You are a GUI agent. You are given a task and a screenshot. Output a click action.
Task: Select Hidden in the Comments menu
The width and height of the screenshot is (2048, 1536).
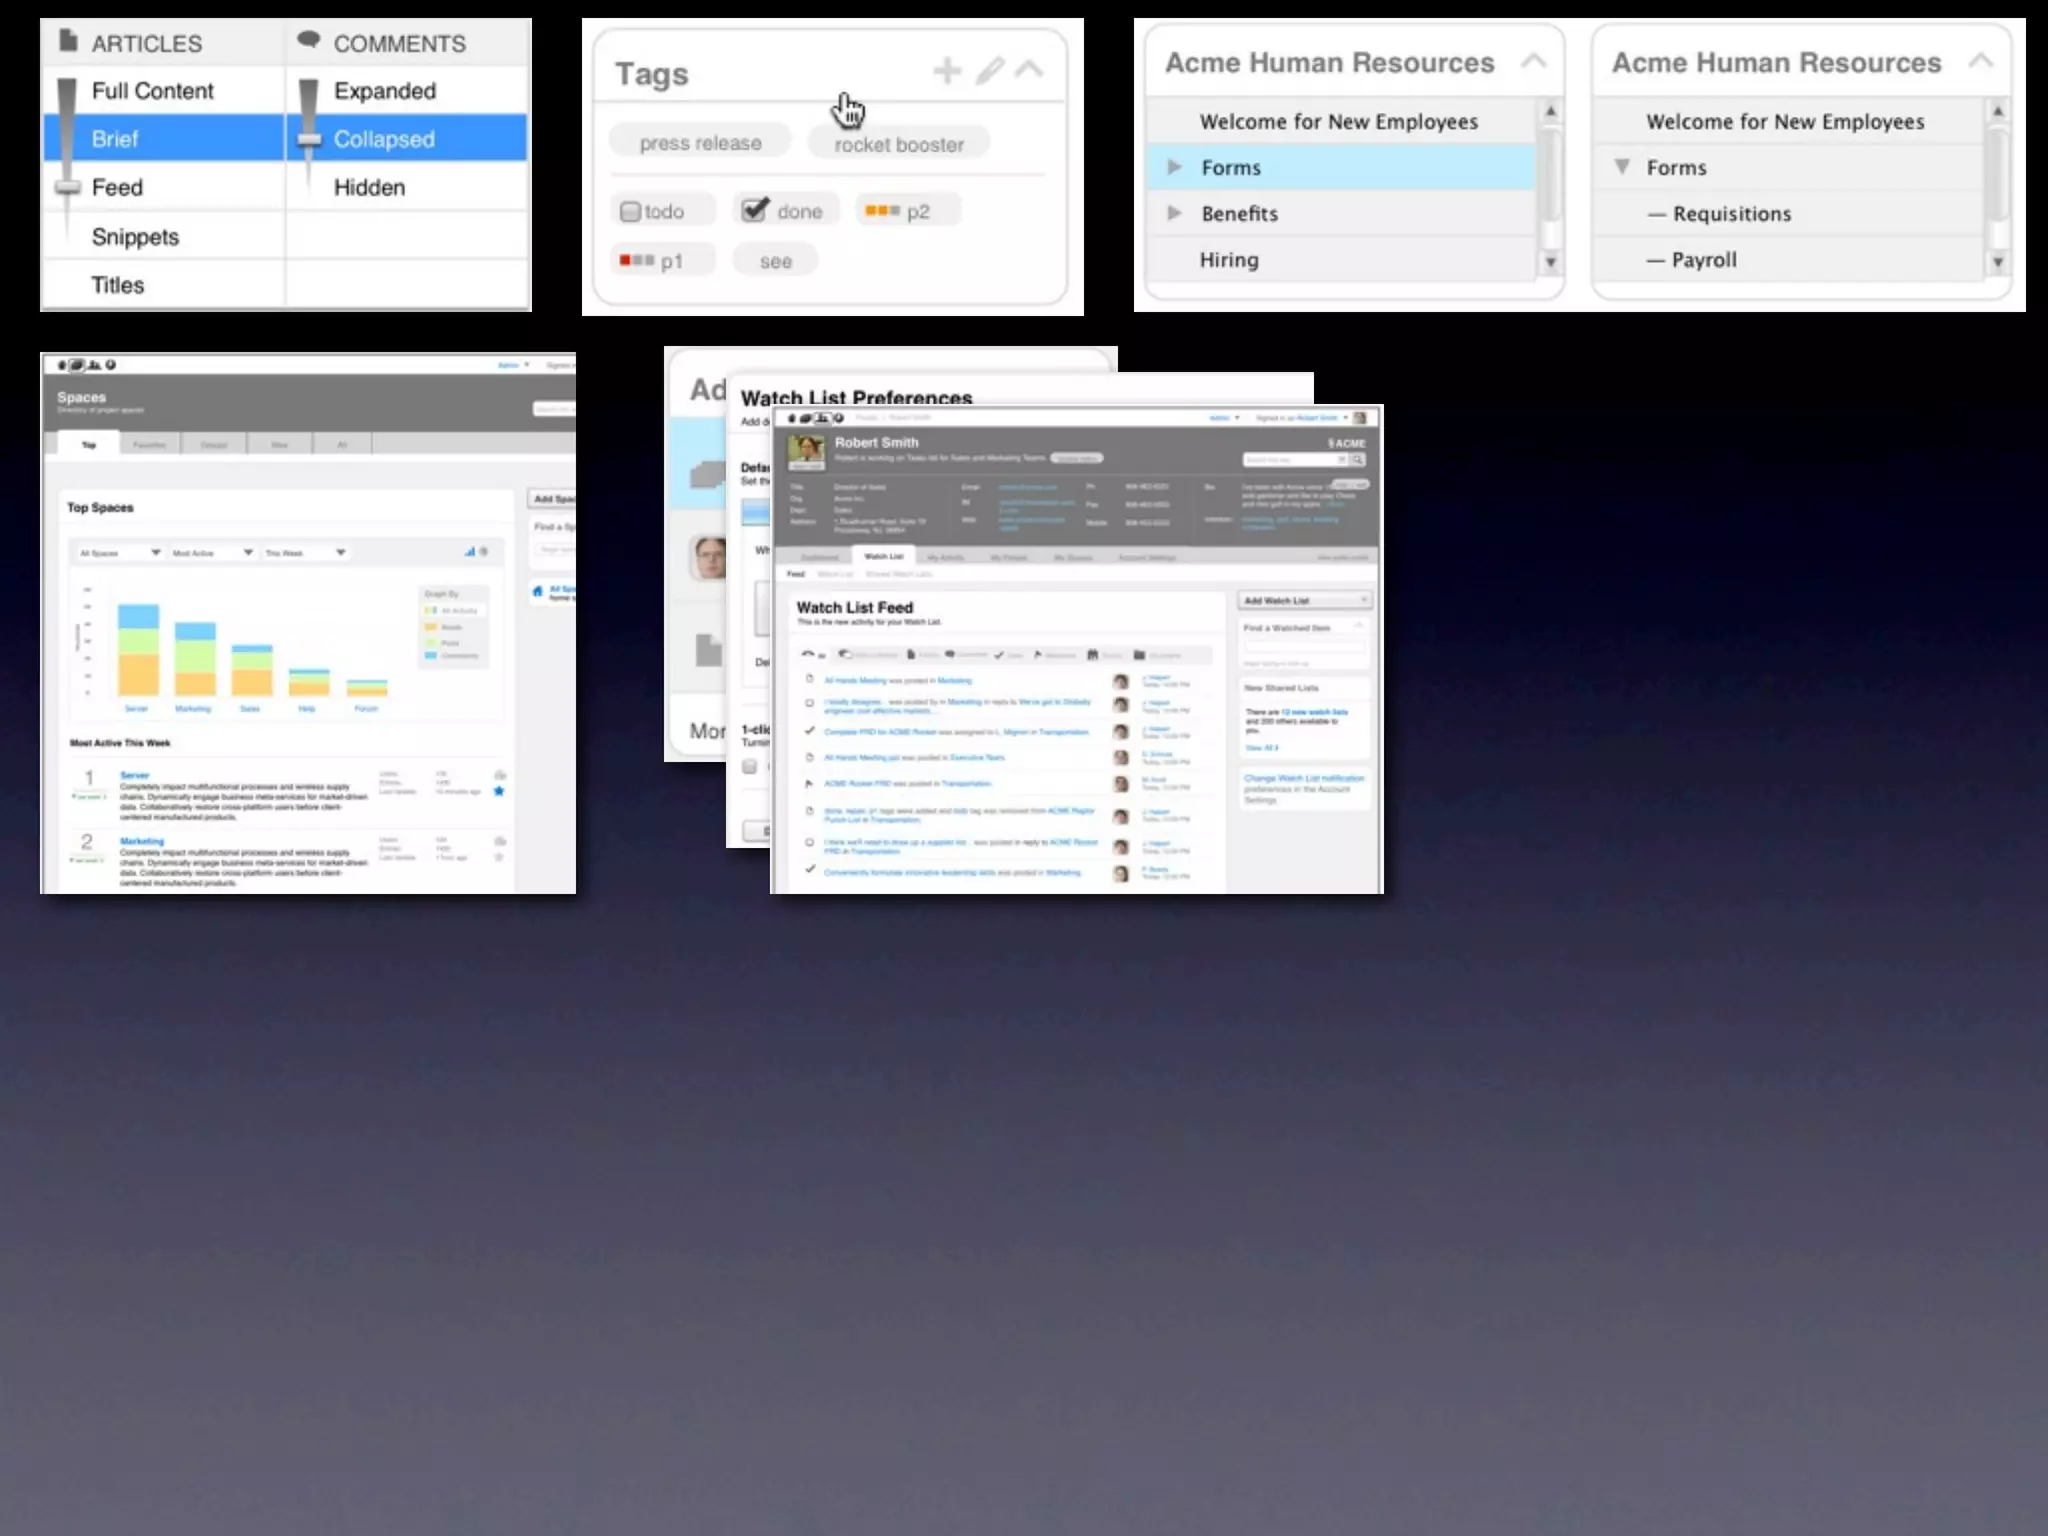tap(369, 188)
